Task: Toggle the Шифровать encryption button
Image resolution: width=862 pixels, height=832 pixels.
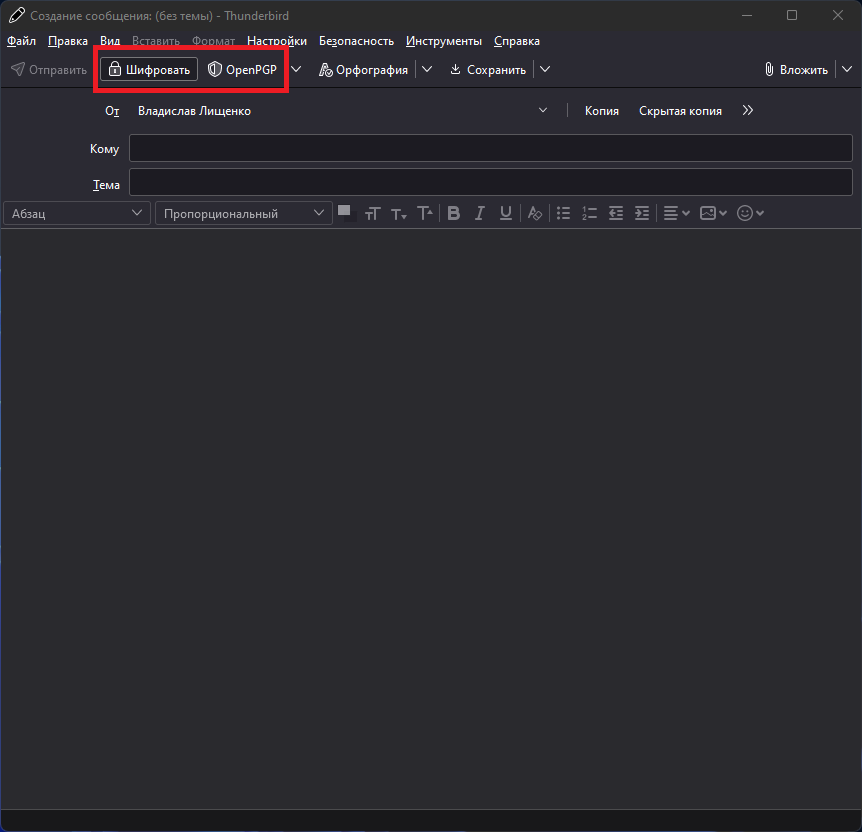Action: 149,69
